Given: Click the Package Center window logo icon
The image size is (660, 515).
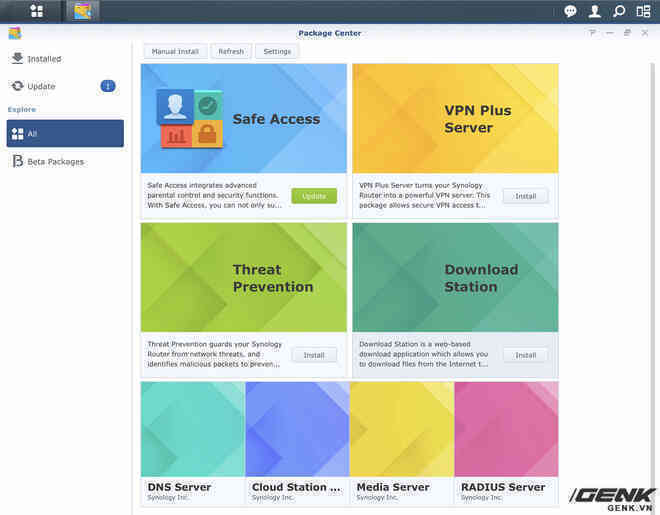Looking at the screenshot, I should (15, 33).
